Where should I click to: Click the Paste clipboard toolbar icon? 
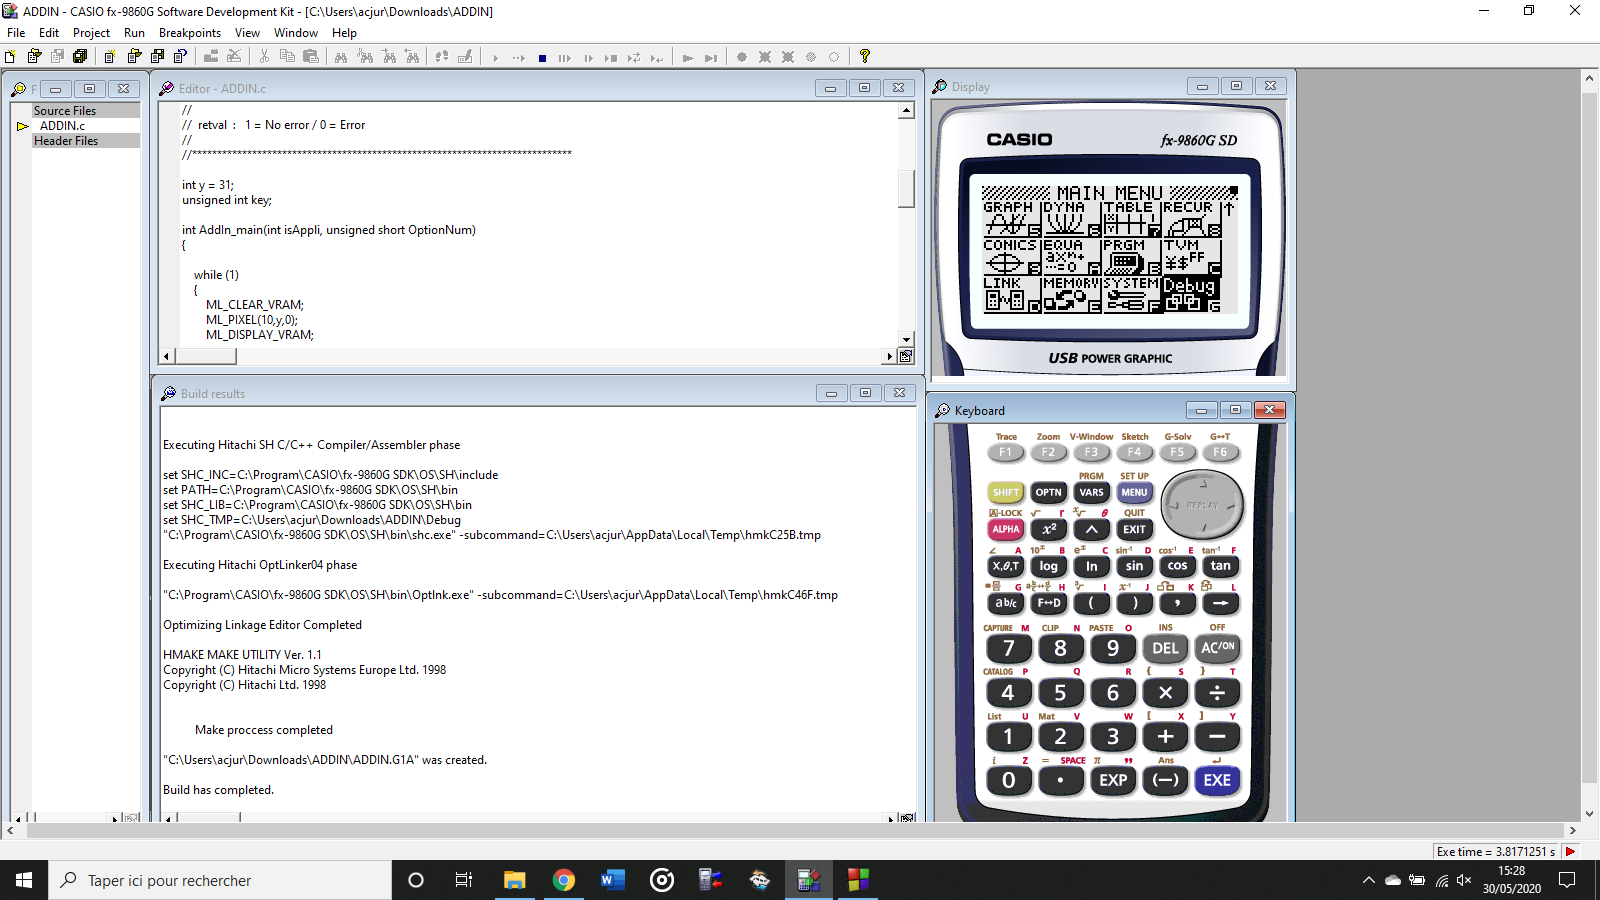pyautogui.click(x=311, y=57)
